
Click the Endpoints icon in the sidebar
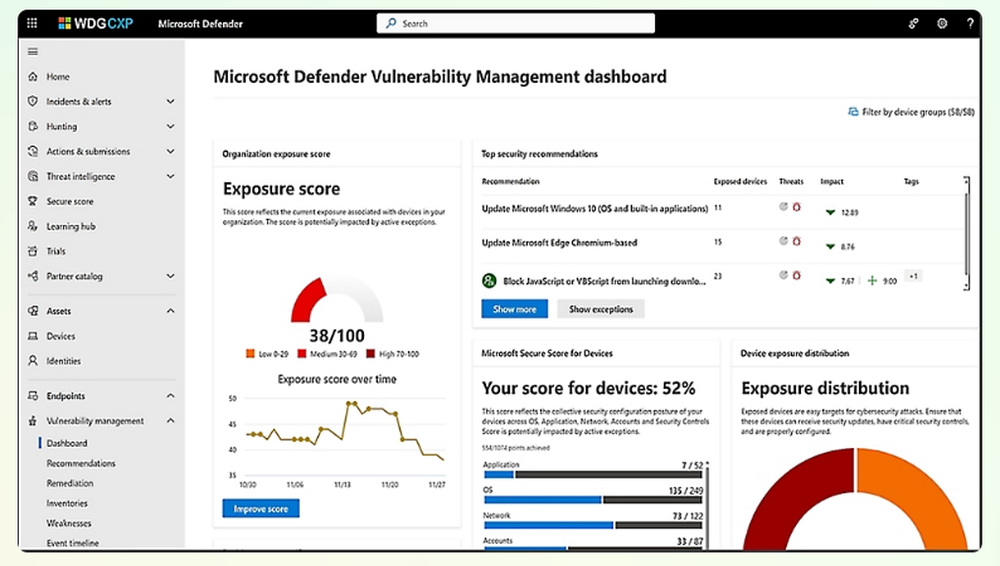point(33,396)
